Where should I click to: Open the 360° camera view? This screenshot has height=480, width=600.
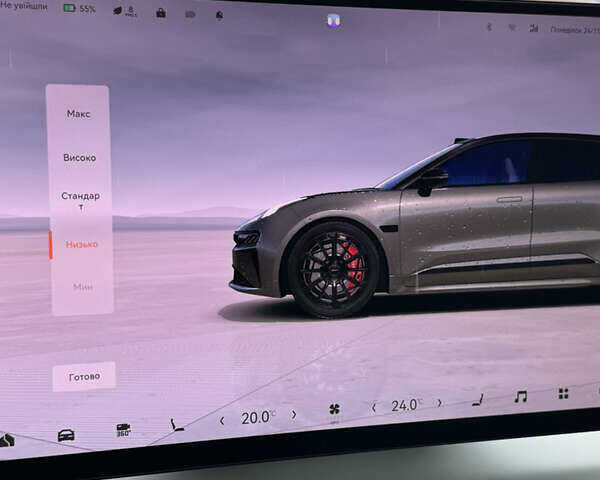[x=123, y=430]
